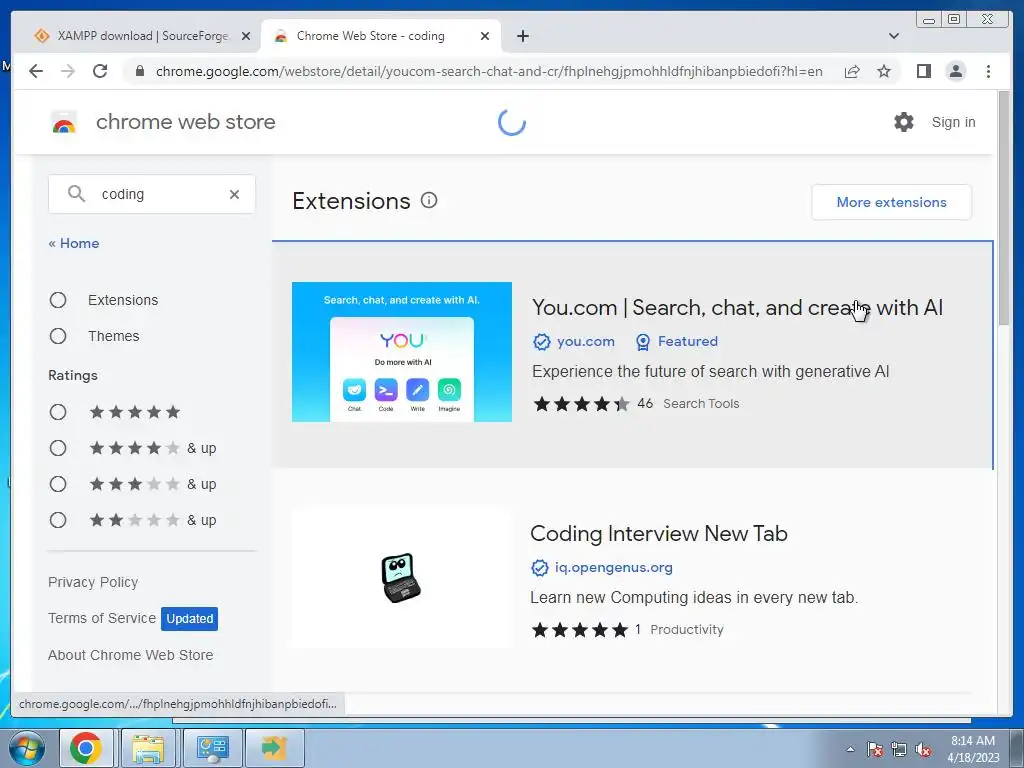This screenshot has width=1024, height=768.
Task: Reload the current page
Action: 100,71
